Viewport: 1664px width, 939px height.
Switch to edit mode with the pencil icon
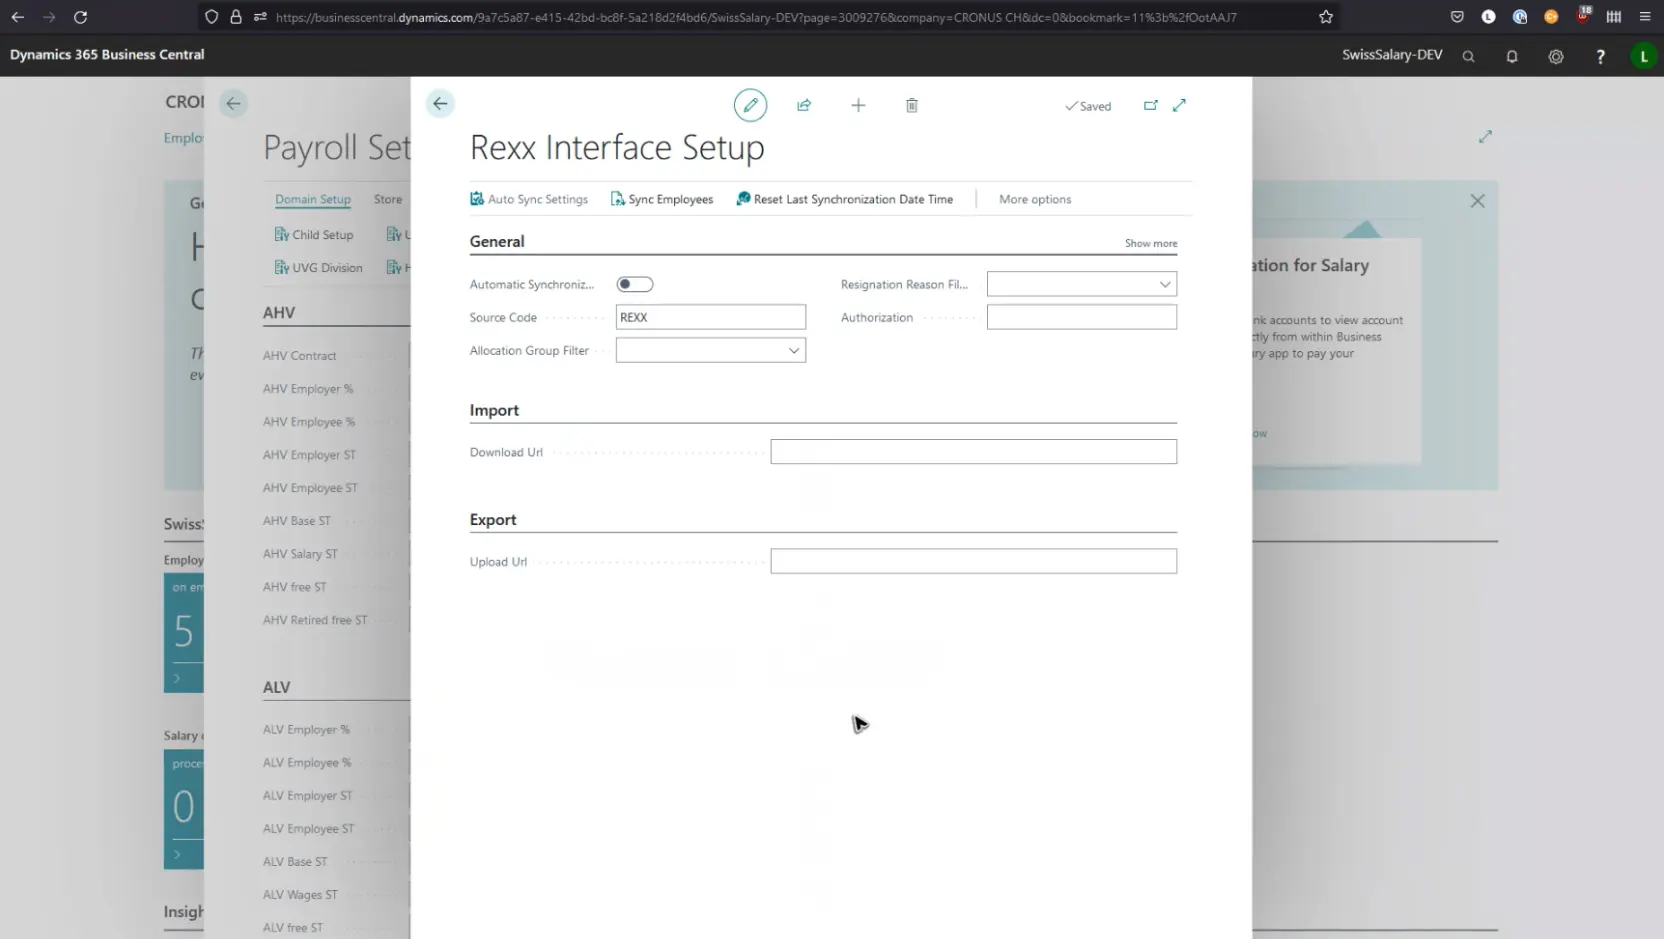click(750, 104)
